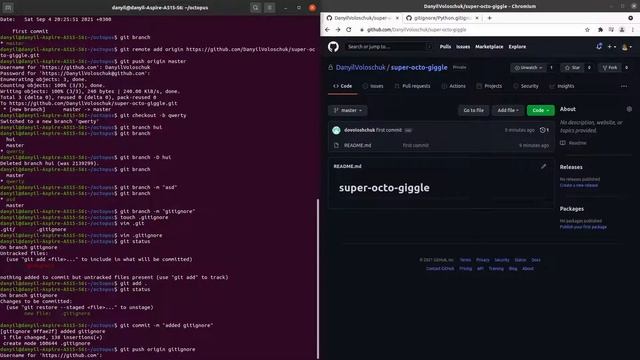Screen dimensions: 640x360
Task: Open the Pull requests repository tab
Action: coord(412,86)
